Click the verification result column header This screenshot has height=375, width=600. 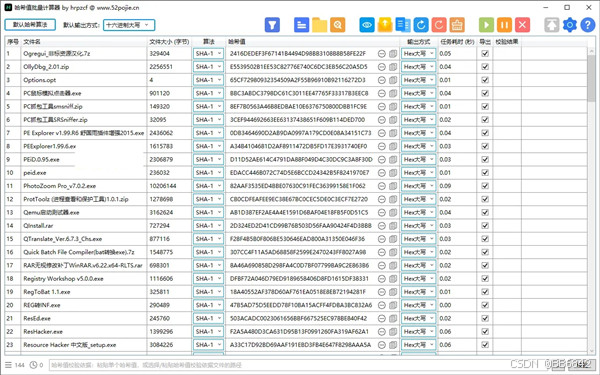(x=507, y=42)
